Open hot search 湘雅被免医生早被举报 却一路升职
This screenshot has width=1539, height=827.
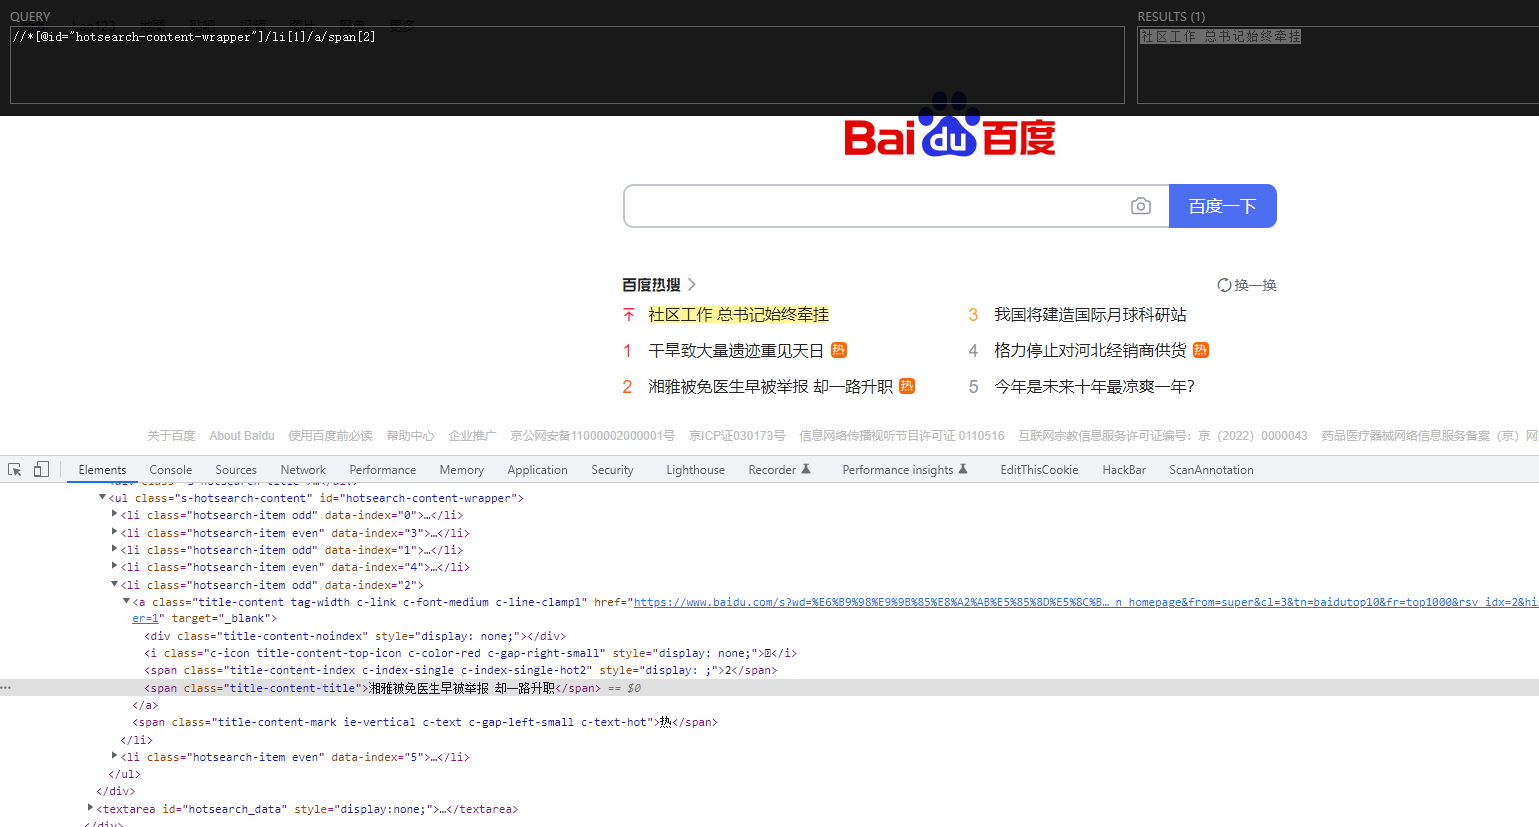pyautogui.click(x=770, y=387)
